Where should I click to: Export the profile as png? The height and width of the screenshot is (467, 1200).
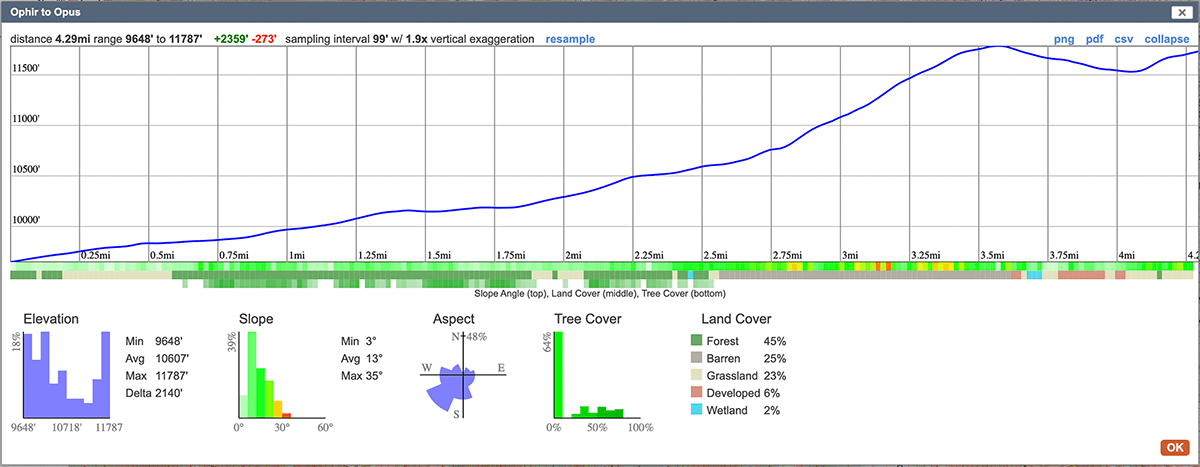[x=1064, y=39]
